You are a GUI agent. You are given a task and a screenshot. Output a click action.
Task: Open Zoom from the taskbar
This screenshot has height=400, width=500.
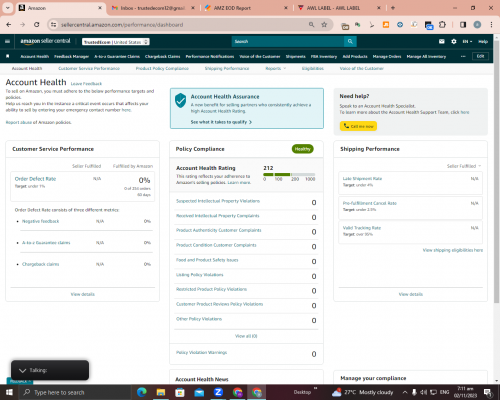coord(218,392)
